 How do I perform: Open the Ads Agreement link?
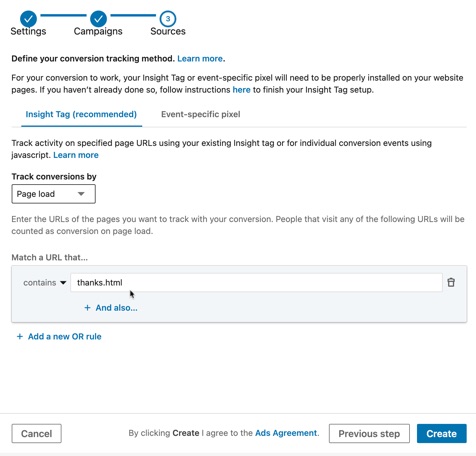tap(286, 433)
